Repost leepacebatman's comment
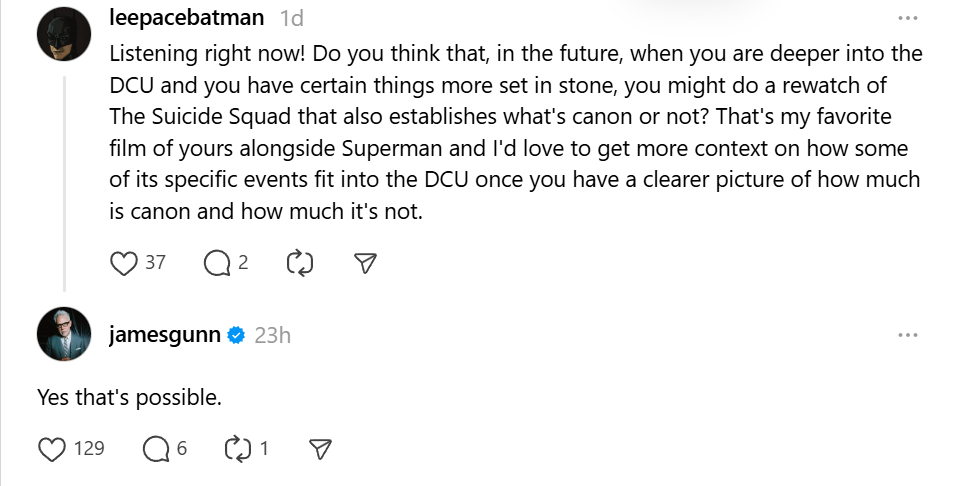The height and width of the screenshot is (486, 958). [299, 263]
